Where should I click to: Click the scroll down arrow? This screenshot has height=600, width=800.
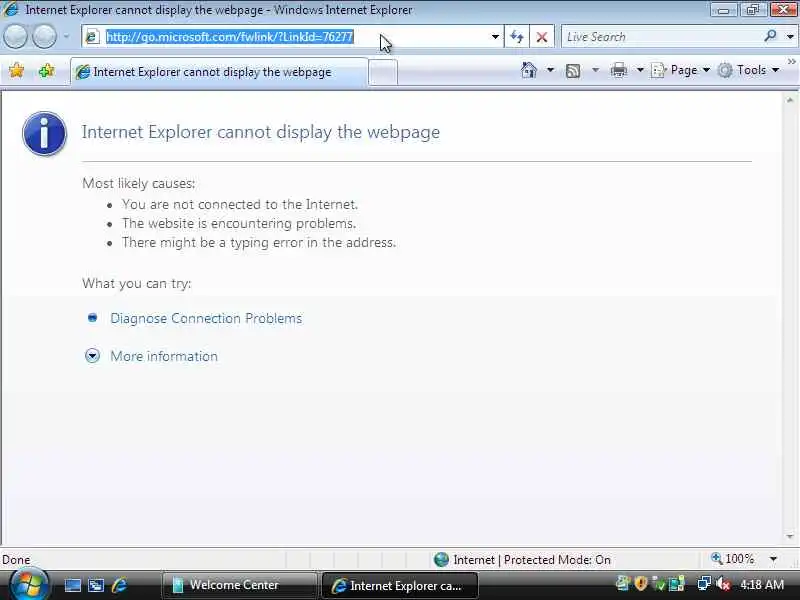click(790, 536)
